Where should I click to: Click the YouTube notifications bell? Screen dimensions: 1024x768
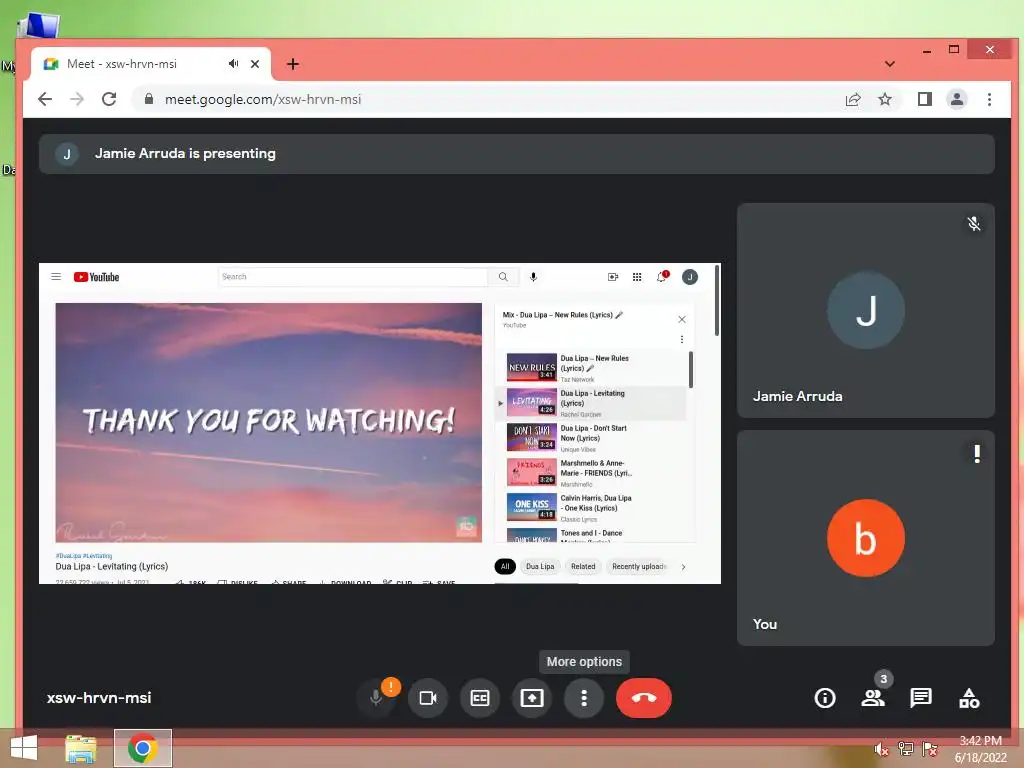click(x=662, y=276)
